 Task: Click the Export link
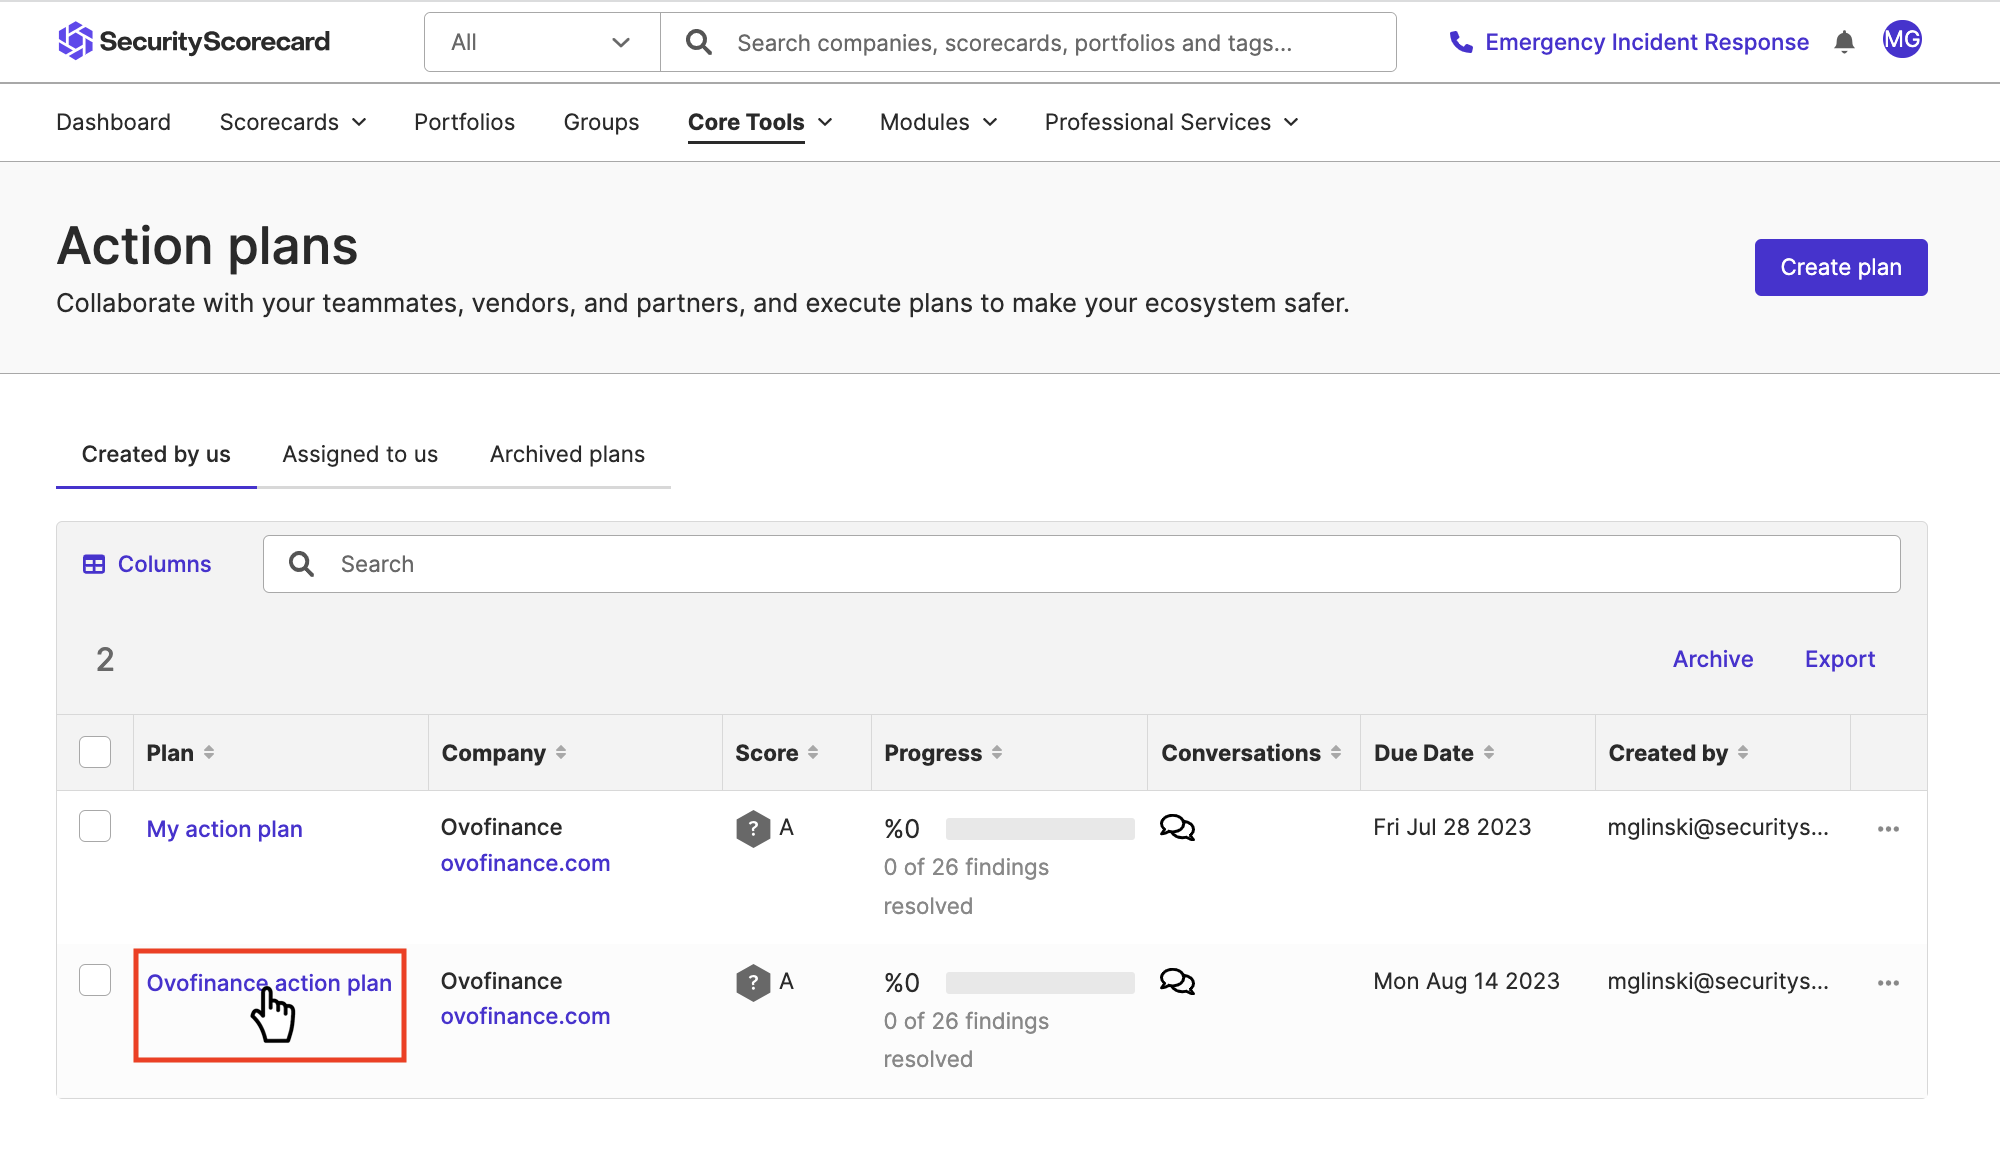click(x=1840, y=659)
